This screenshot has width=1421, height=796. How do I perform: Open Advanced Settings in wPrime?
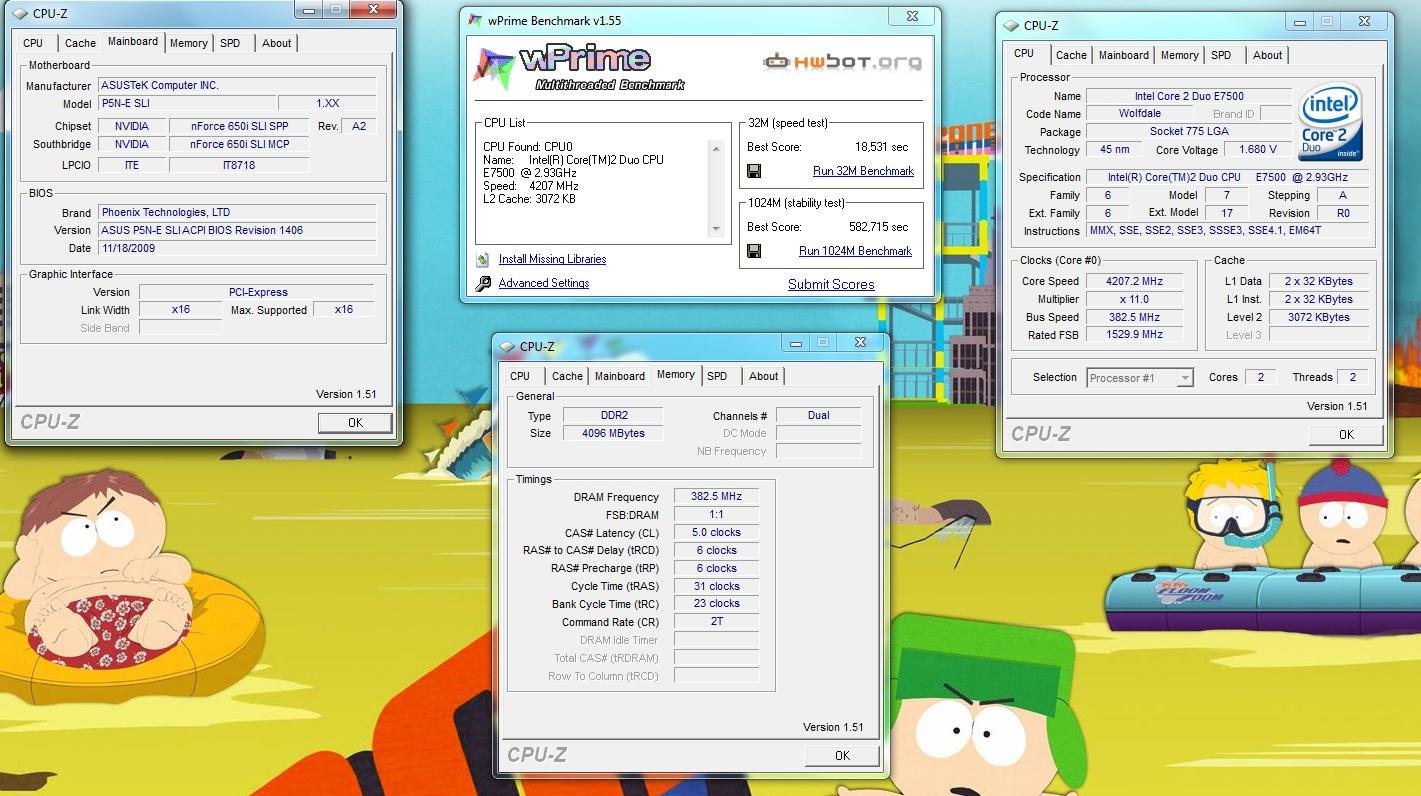(544, 283)
